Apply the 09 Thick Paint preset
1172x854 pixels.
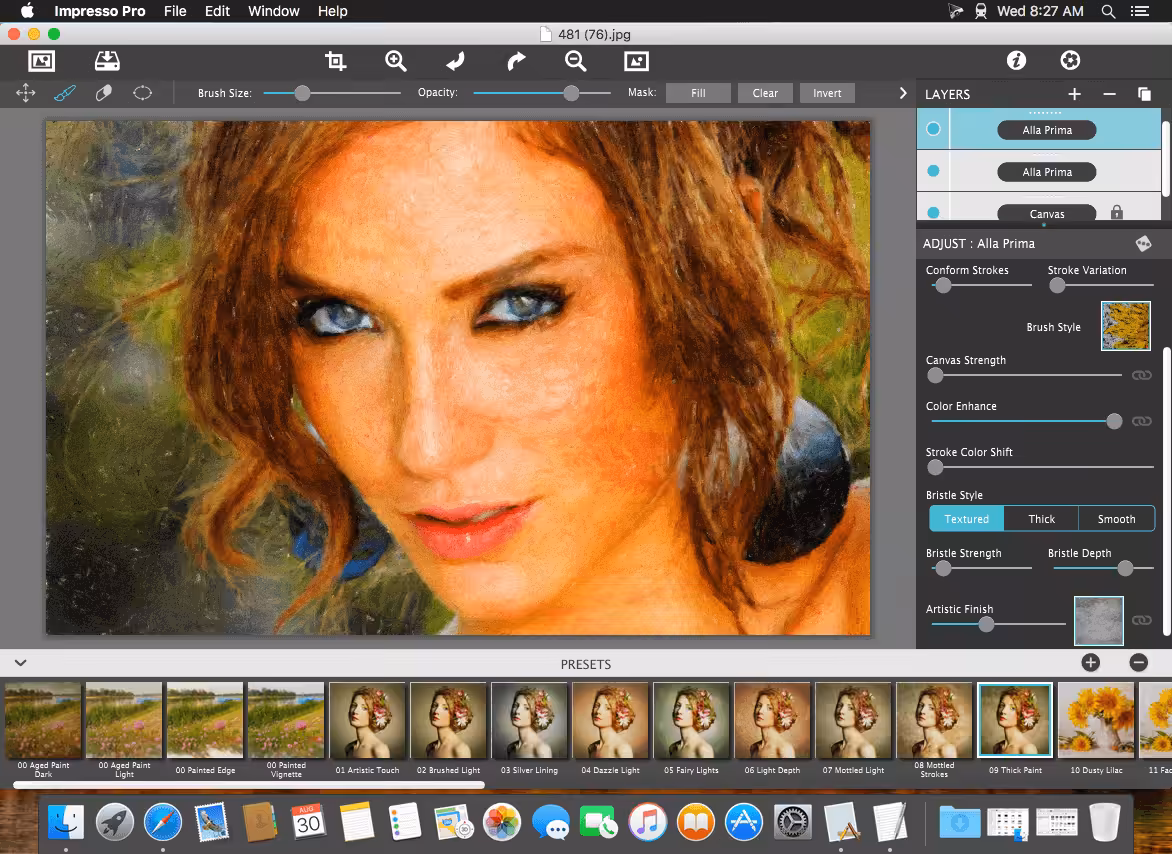pyautogui.click(x=1015, y=720)
